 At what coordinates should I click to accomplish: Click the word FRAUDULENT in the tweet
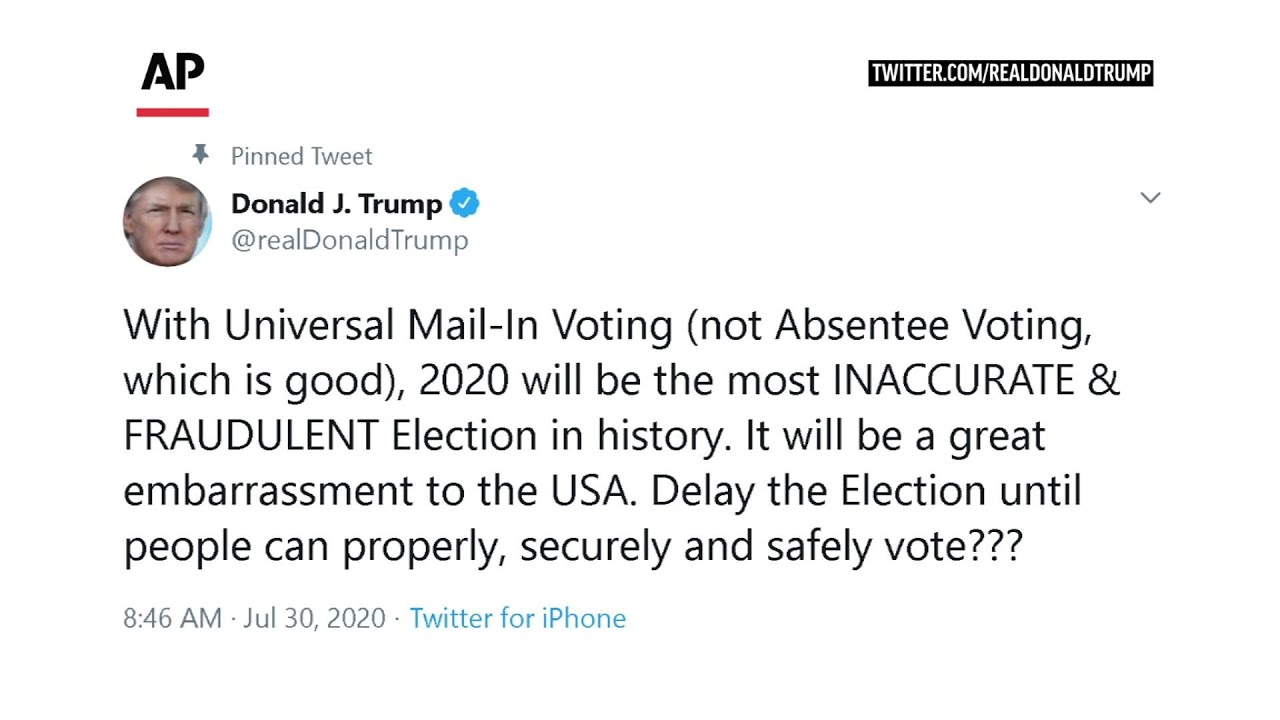[x=250, y=437]
